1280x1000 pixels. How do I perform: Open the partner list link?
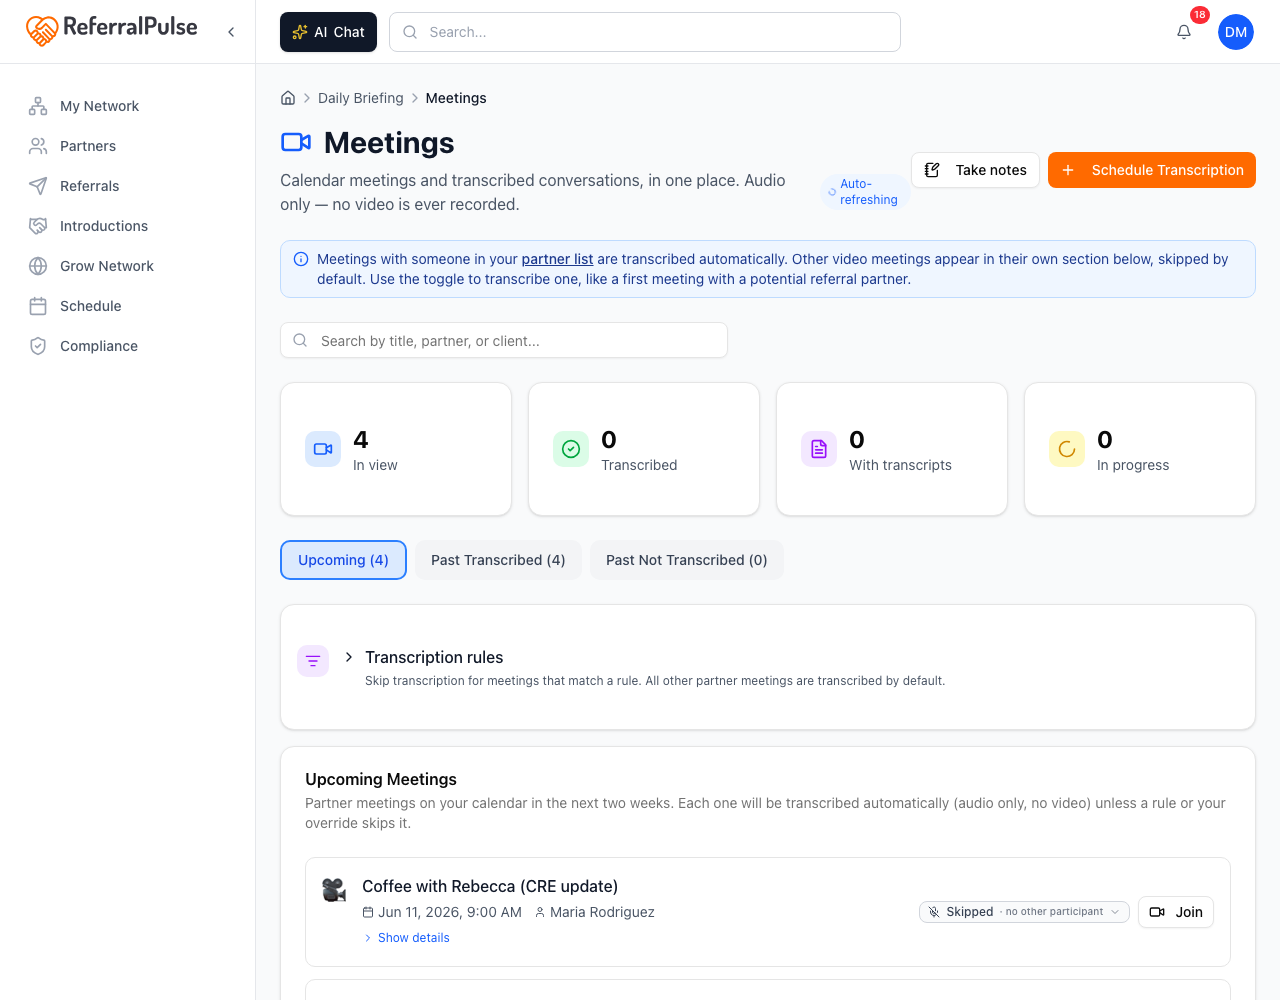tap(557, 259)
